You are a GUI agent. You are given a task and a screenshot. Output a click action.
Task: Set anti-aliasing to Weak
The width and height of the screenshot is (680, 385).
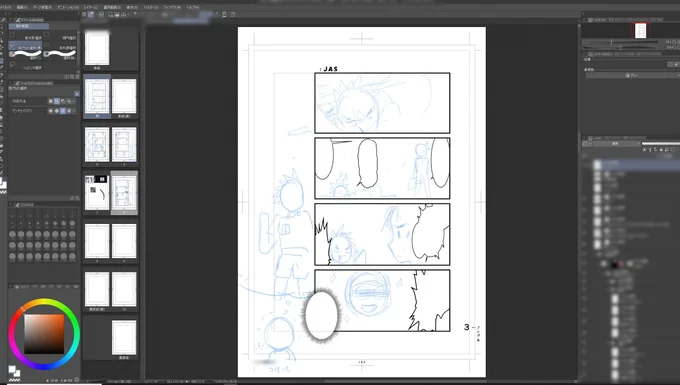pos(57,111)
